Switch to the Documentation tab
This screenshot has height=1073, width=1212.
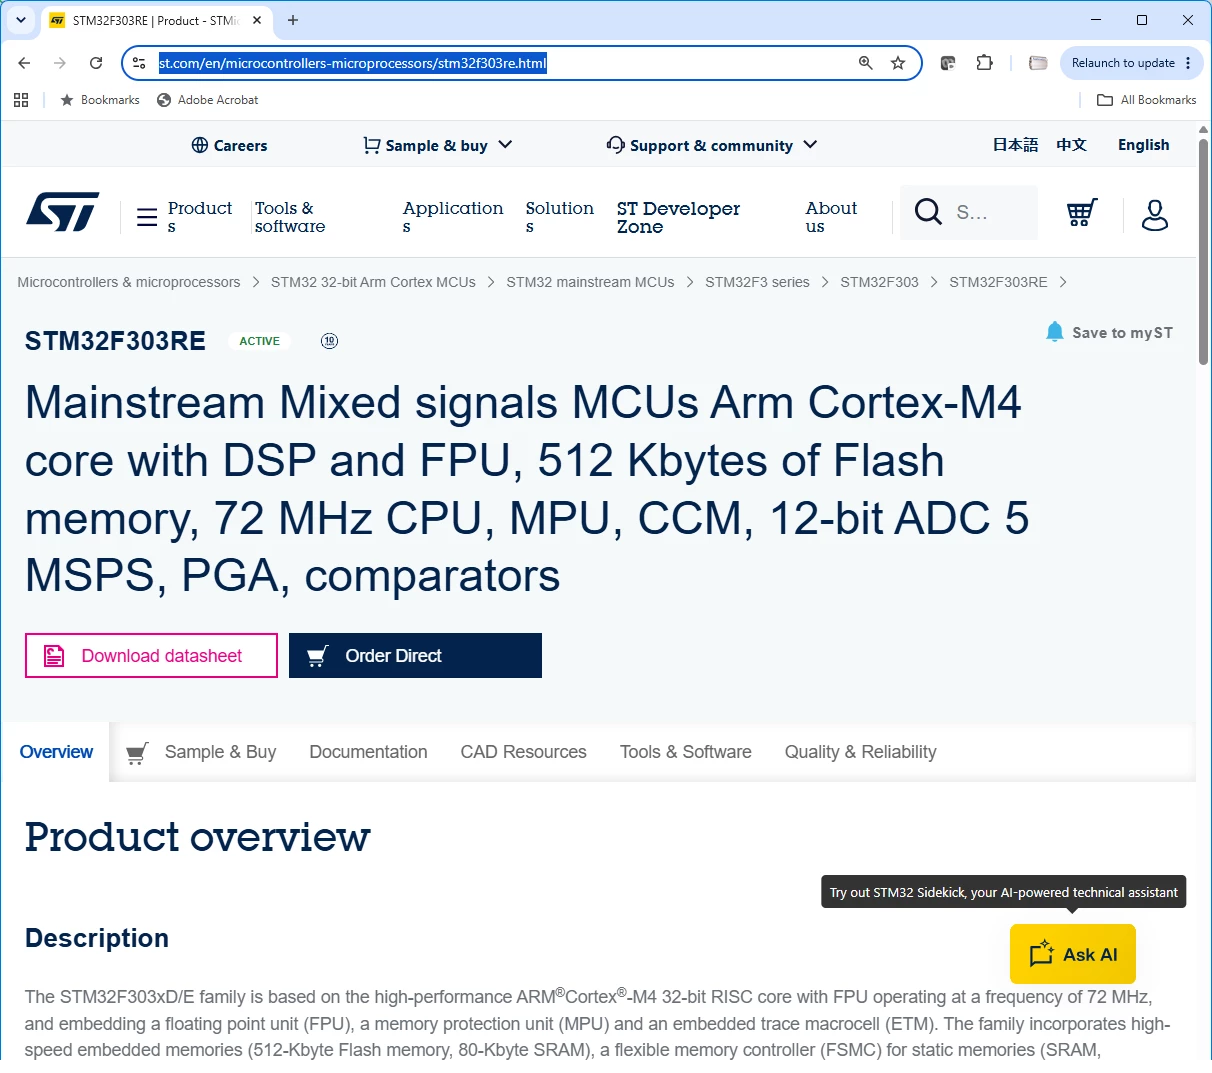coord(368,752)
